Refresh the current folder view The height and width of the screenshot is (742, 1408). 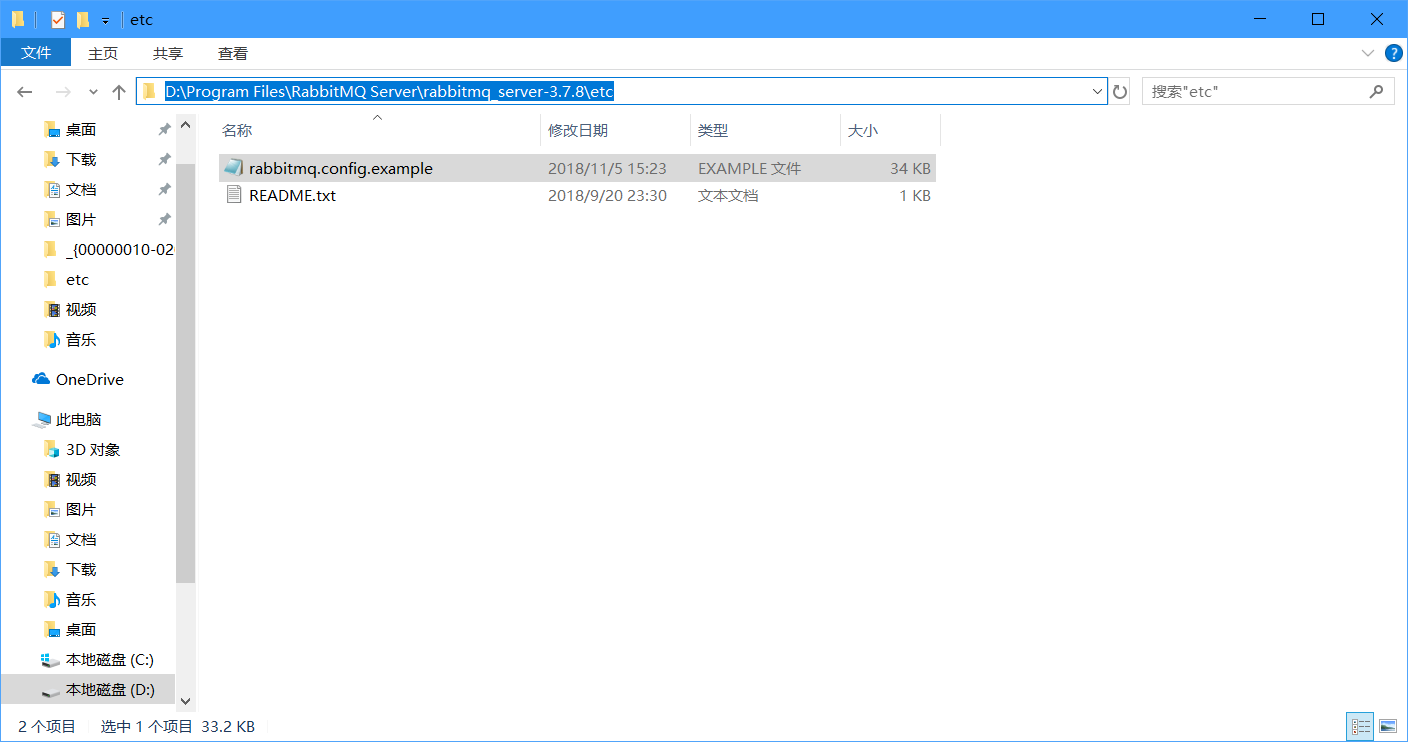(x=1120, y=92)
